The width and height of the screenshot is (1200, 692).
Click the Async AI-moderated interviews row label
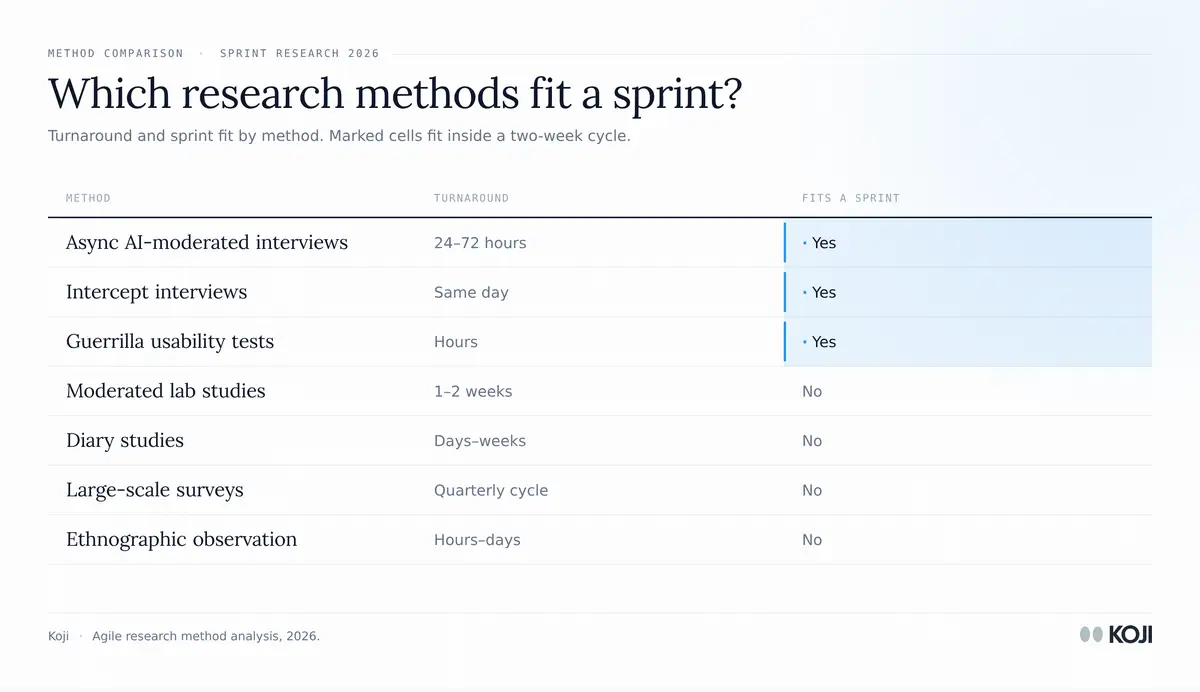(x=207, y=242)
